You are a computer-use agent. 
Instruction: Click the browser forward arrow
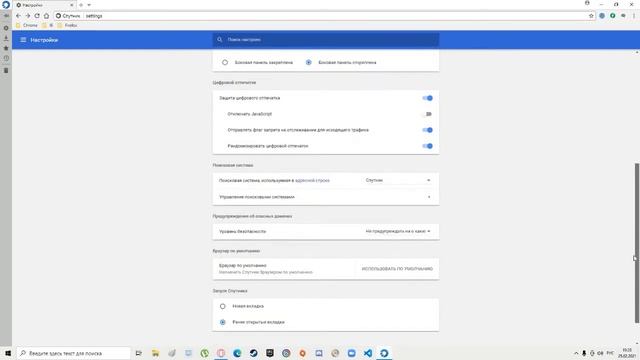tap(28, 16)
